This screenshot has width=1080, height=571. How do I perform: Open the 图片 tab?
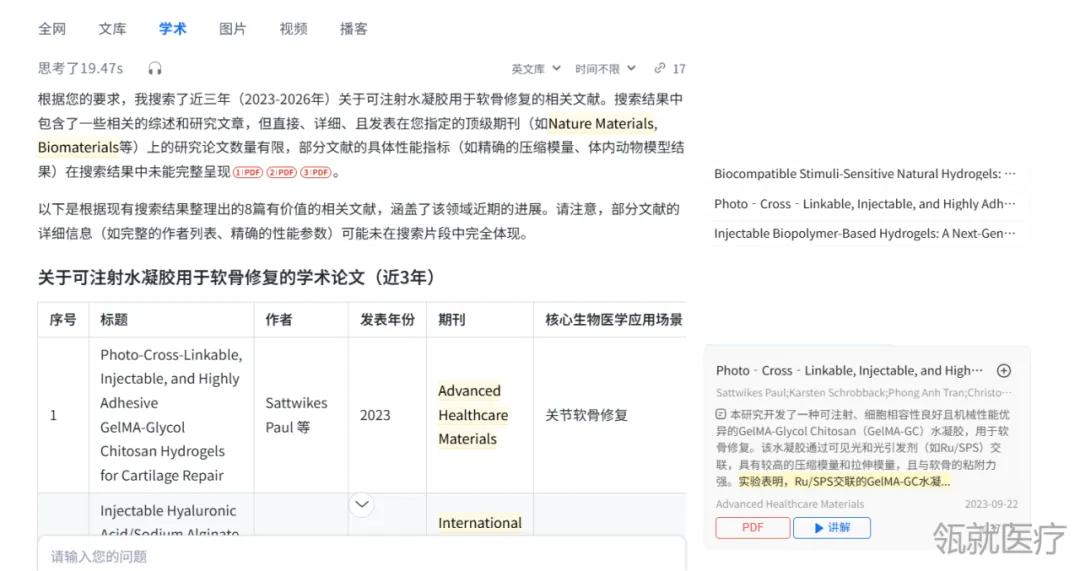pos(233,29)
